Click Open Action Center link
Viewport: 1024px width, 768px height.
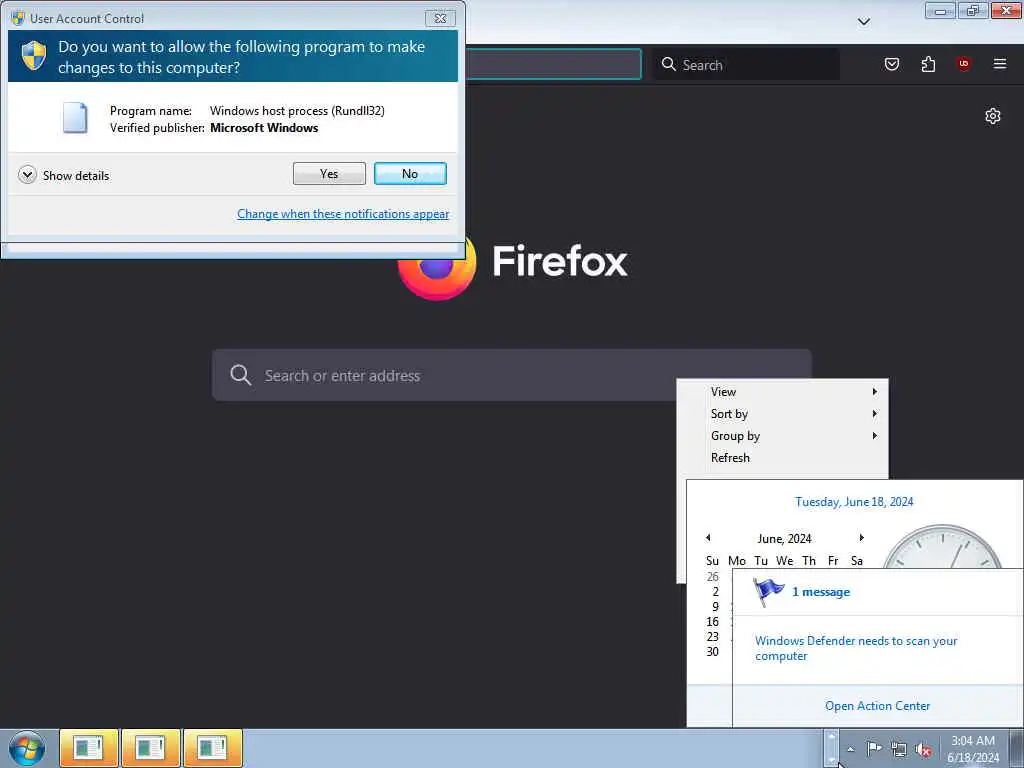click(x=877, y=705)
